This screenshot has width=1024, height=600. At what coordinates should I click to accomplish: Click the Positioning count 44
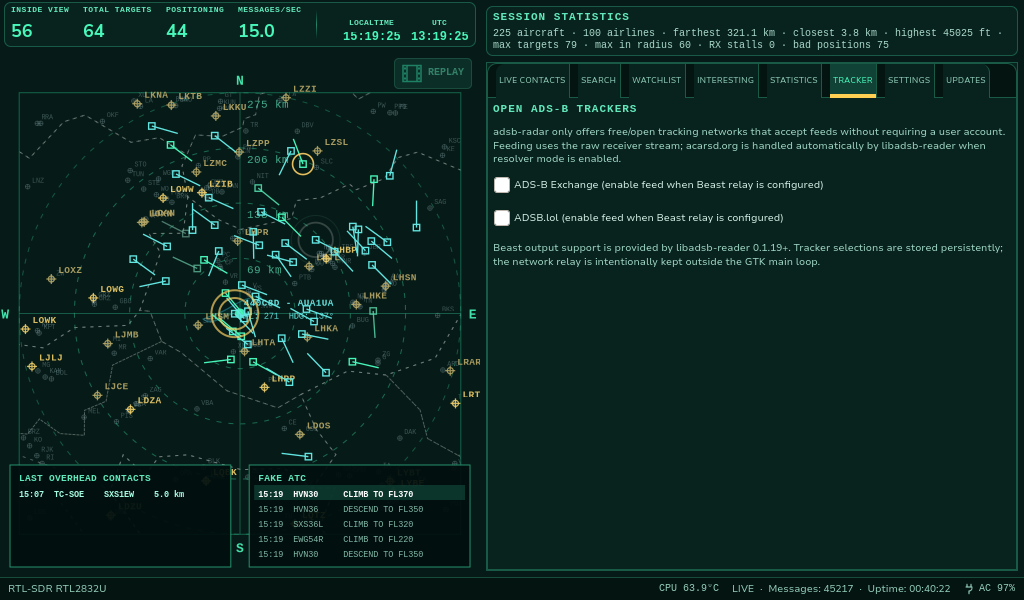pos(176,31)
